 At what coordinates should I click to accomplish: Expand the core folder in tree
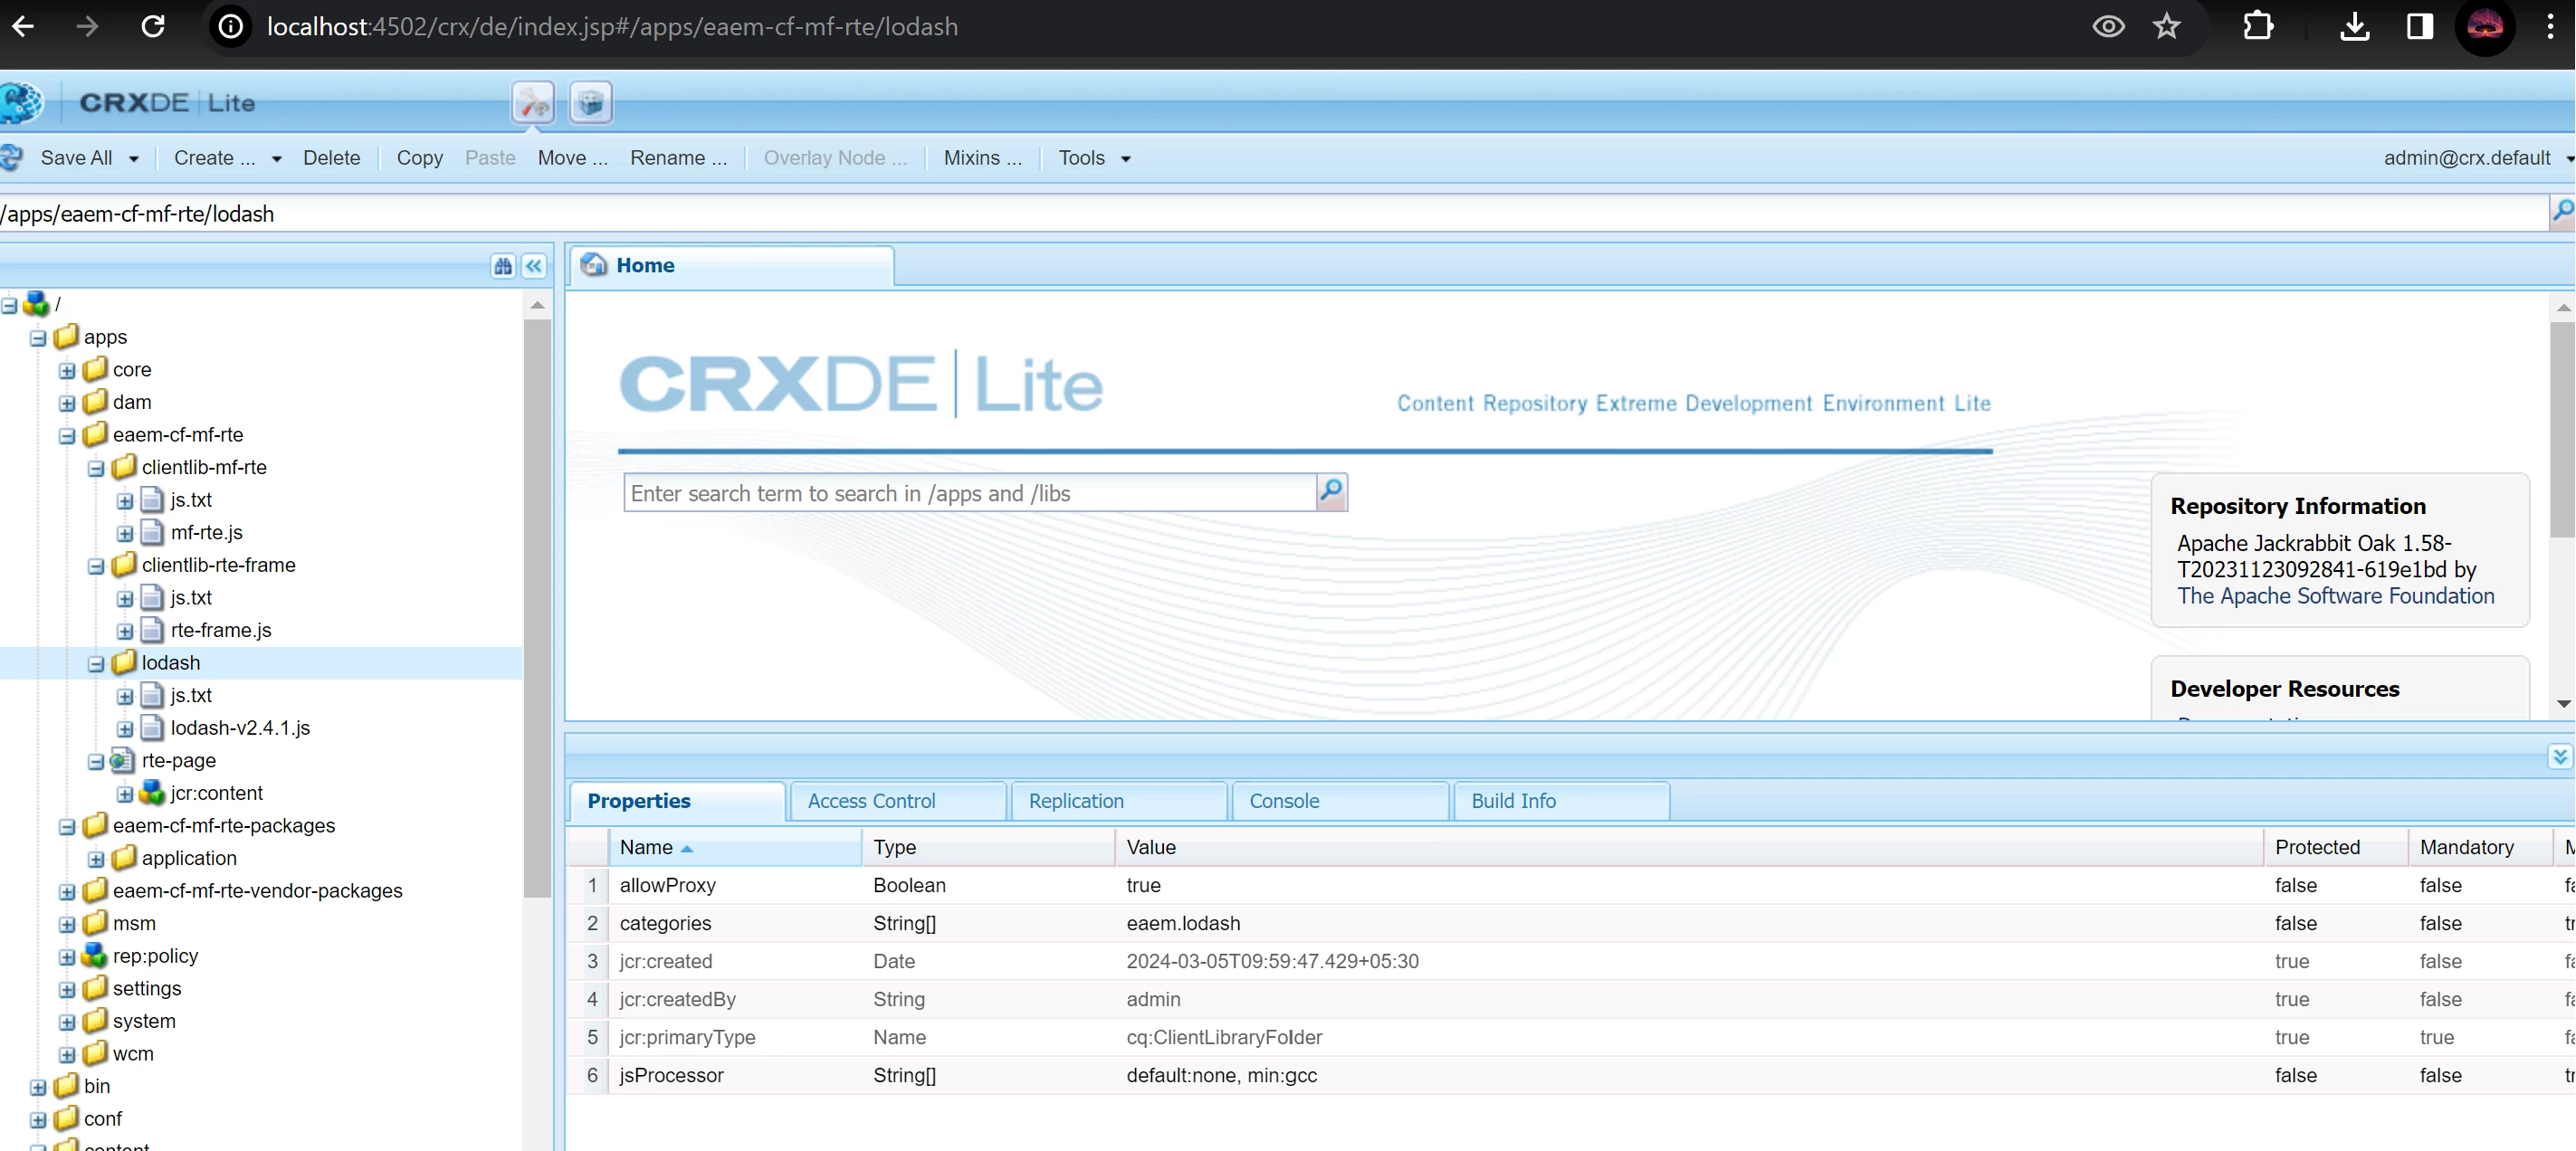67,371
